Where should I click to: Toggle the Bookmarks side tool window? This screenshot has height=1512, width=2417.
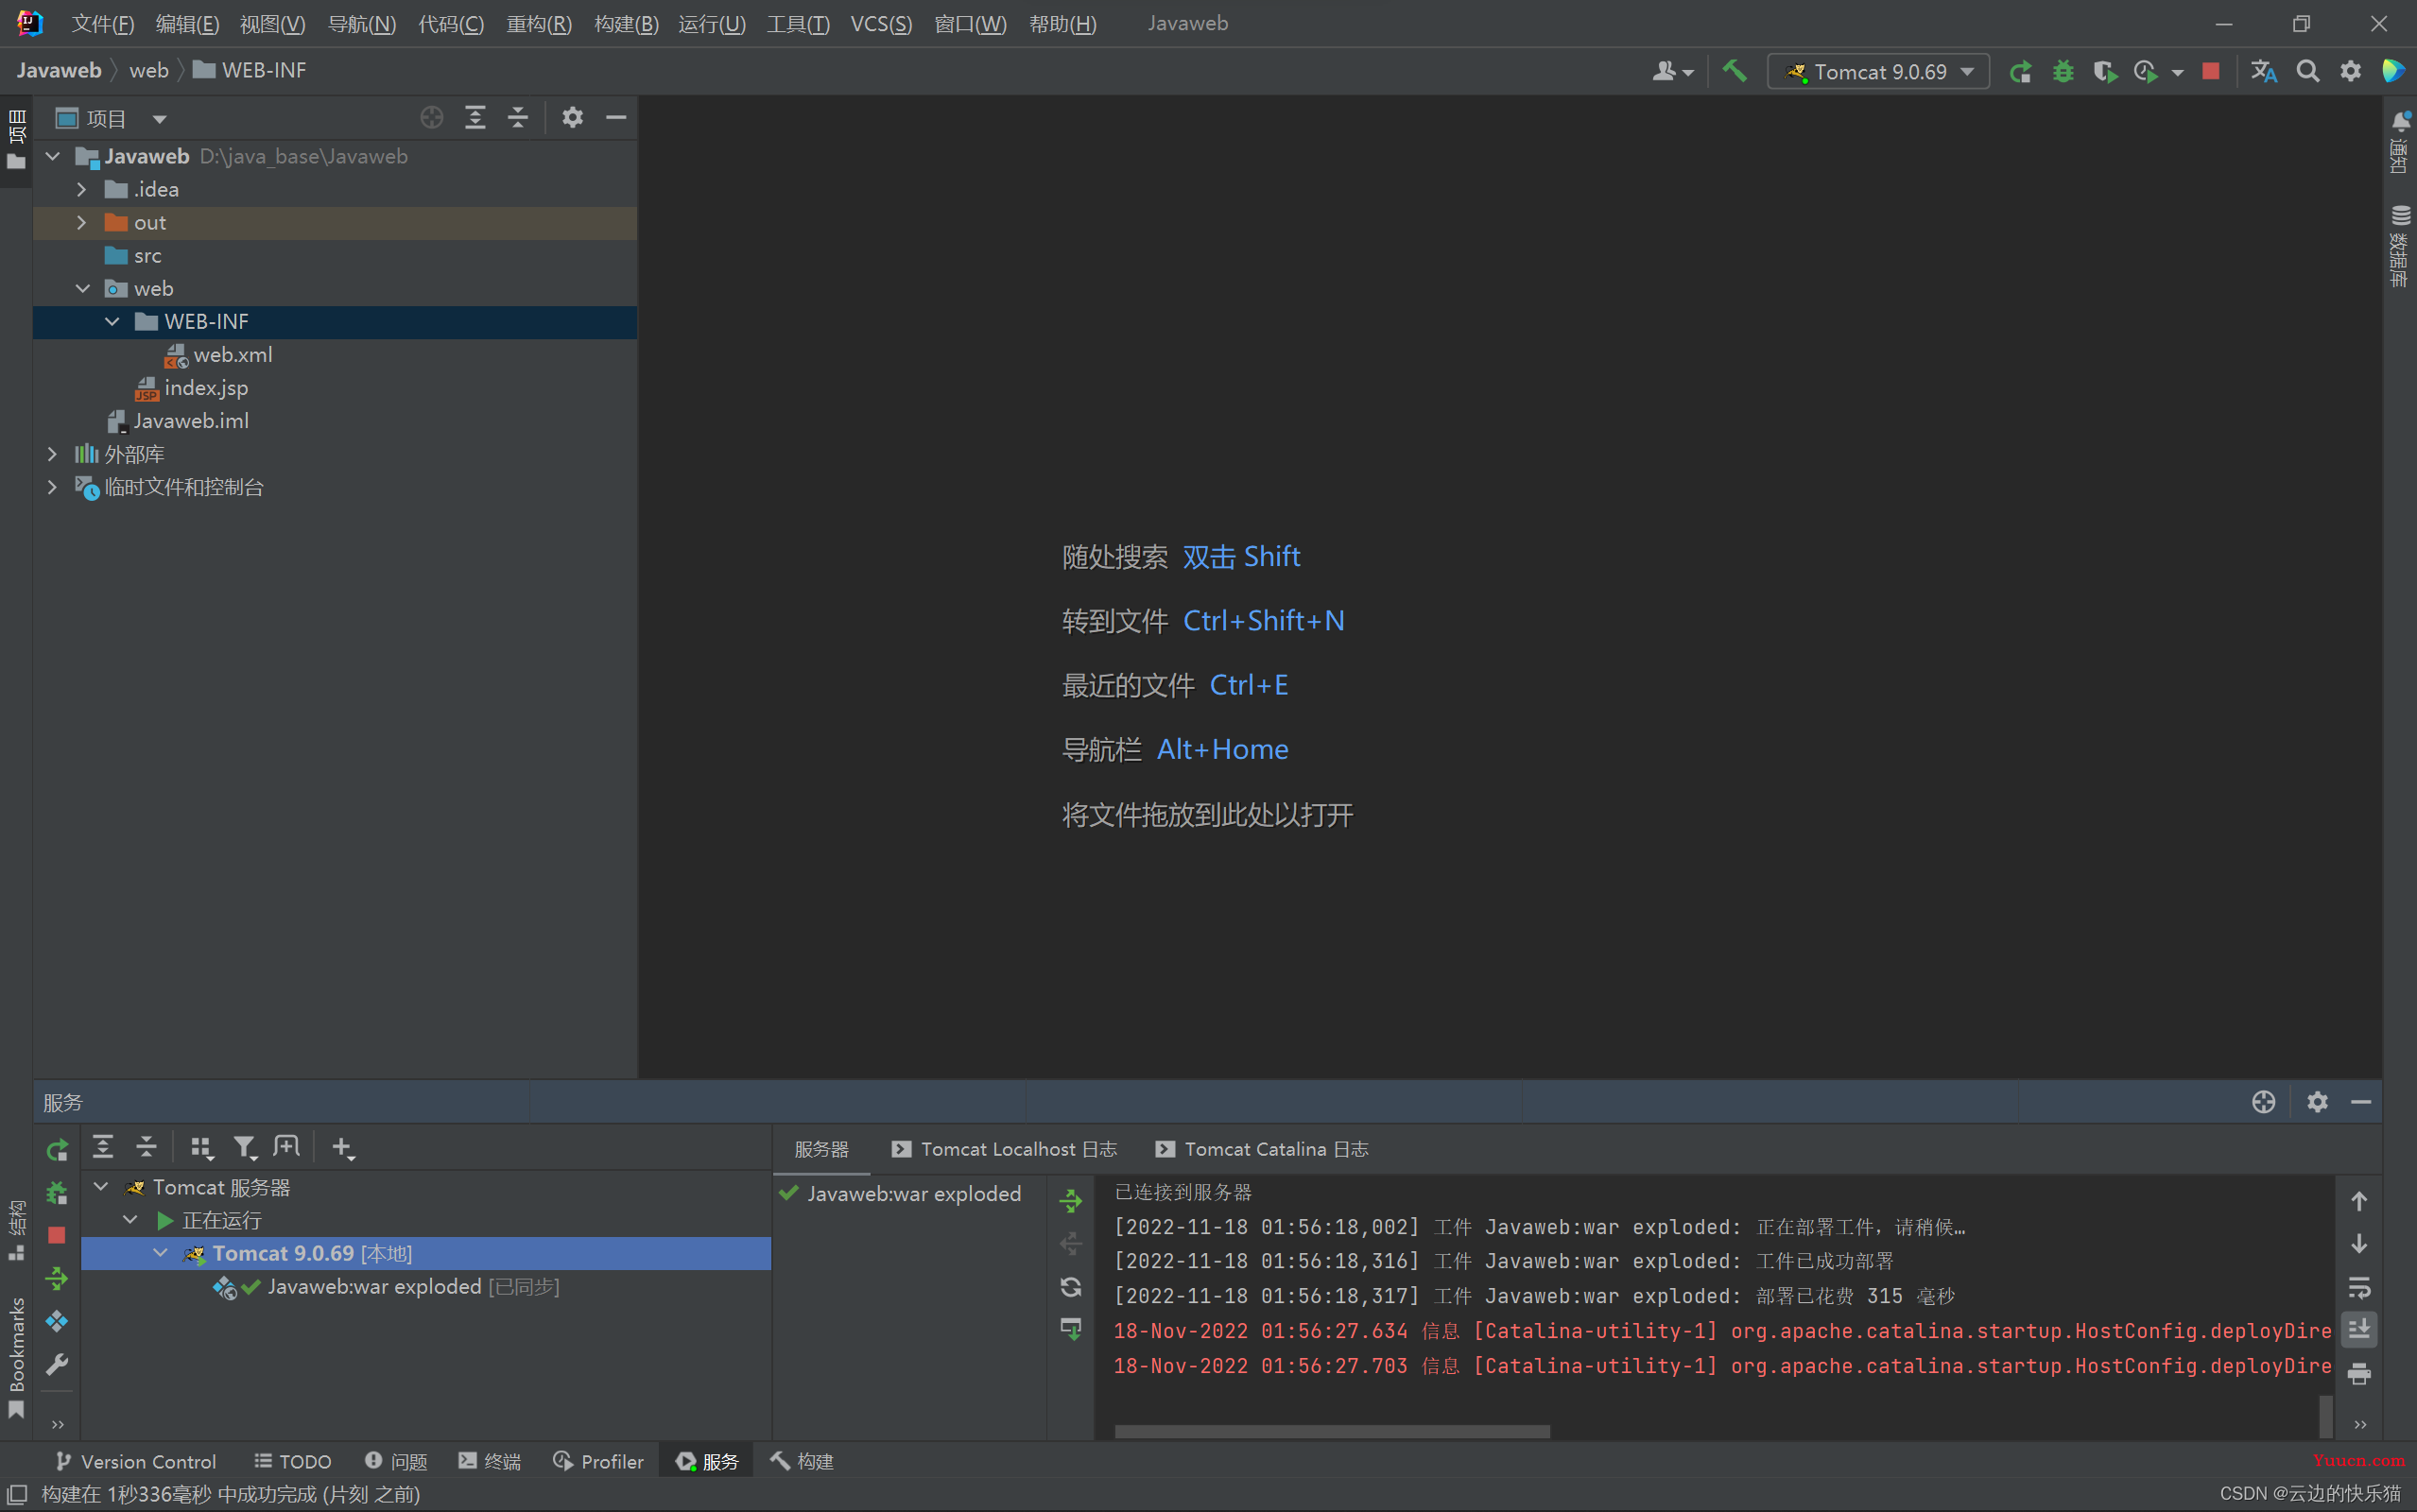tap(17, 1358)
